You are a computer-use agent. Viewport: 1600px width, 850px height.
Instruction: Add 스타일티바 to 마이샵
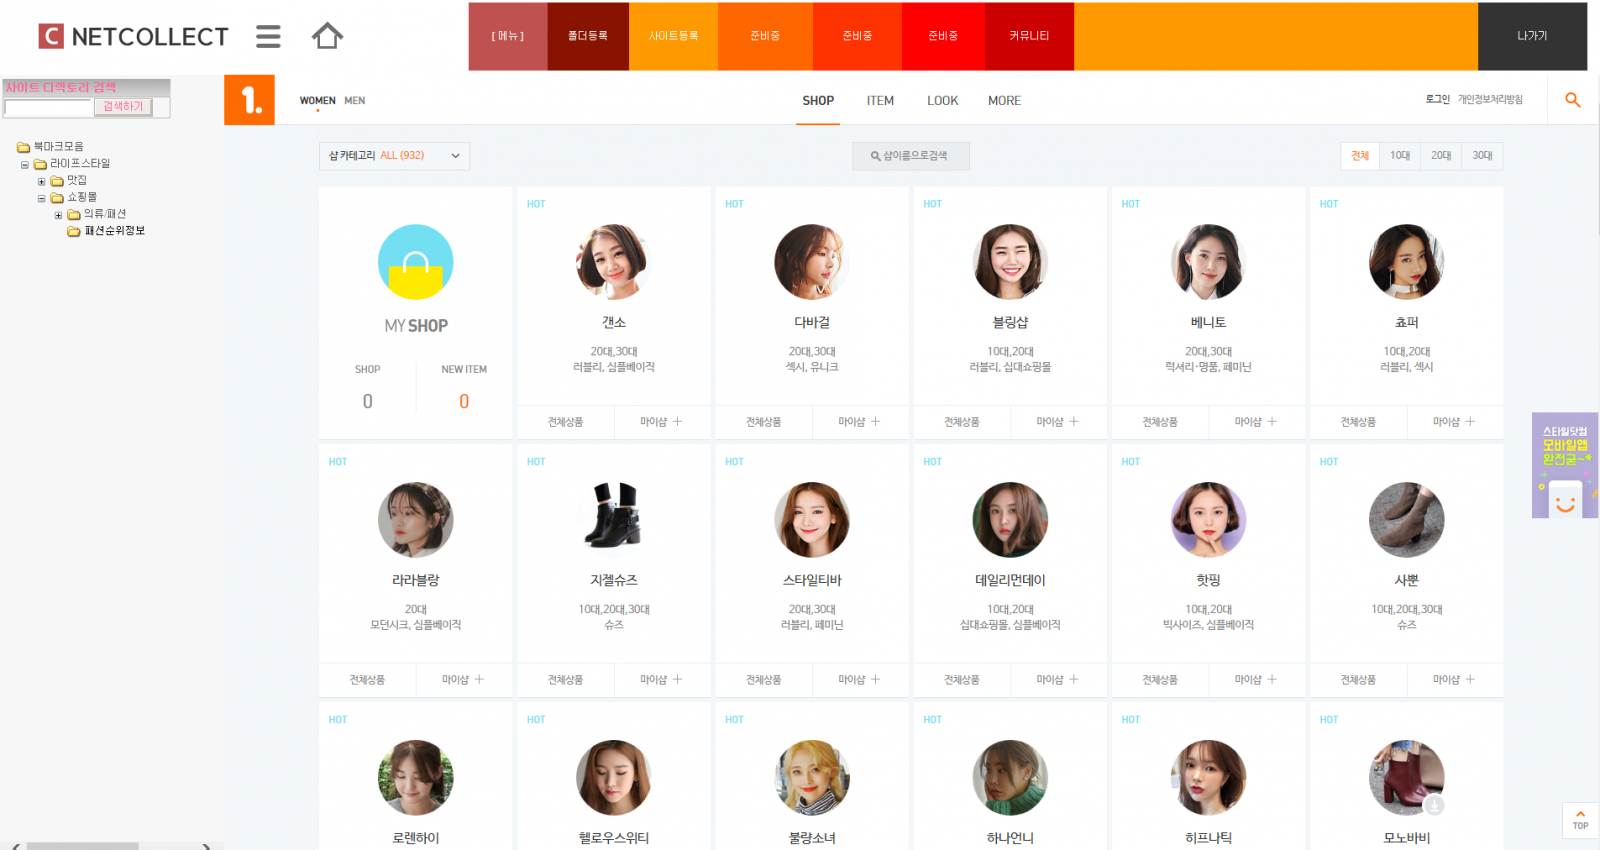(859, 680)
